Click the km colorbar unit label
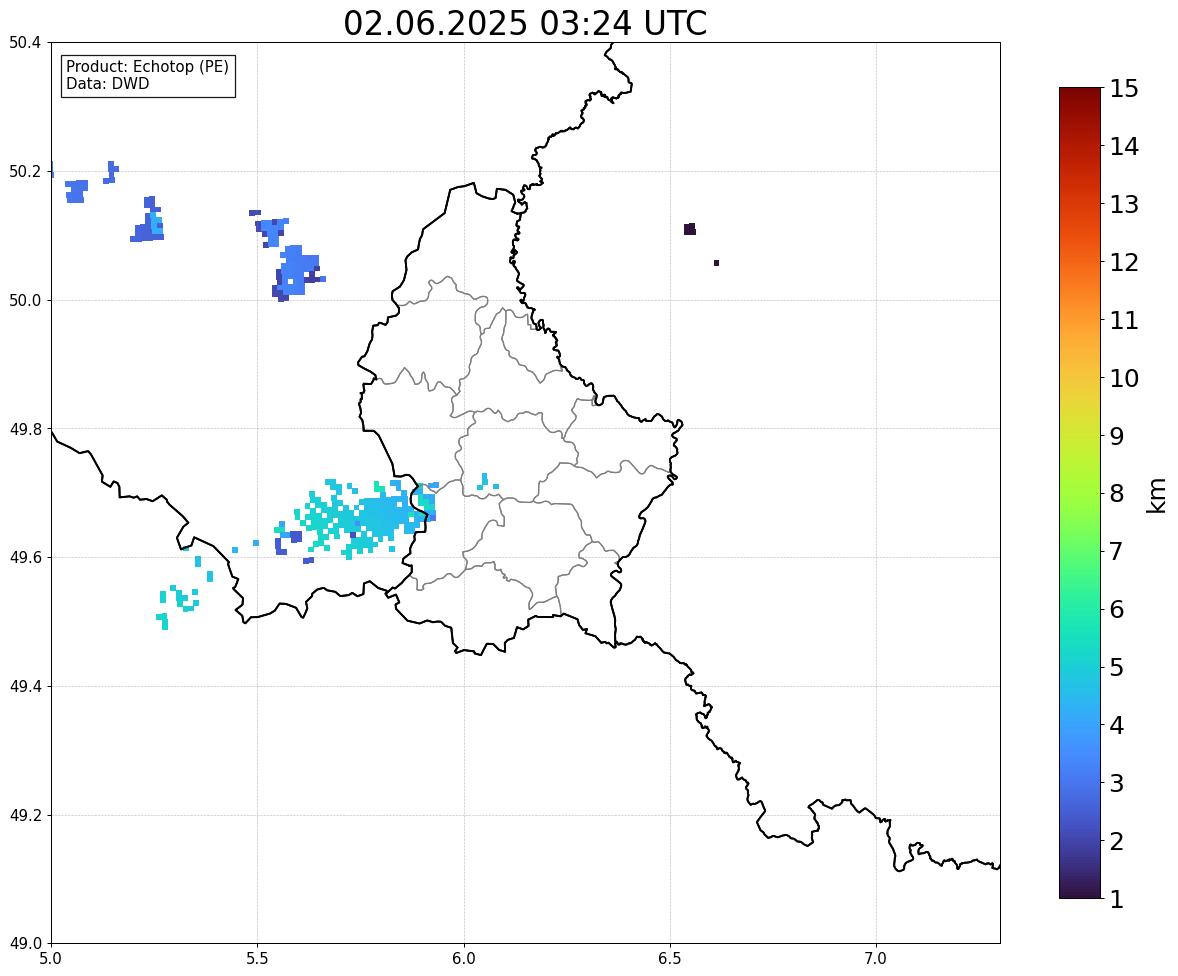Viewport: 1178px width, 976px height. [x=1156, y=494]
